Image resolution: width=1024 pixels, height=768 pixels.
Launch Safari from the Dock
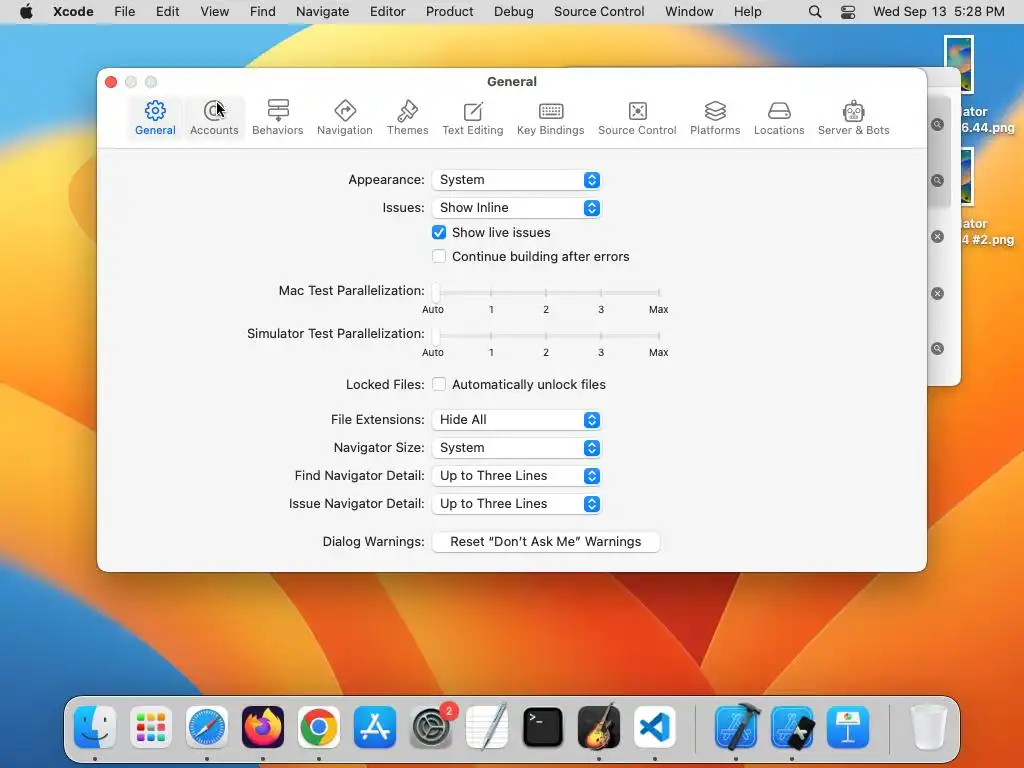pos(207,727)
